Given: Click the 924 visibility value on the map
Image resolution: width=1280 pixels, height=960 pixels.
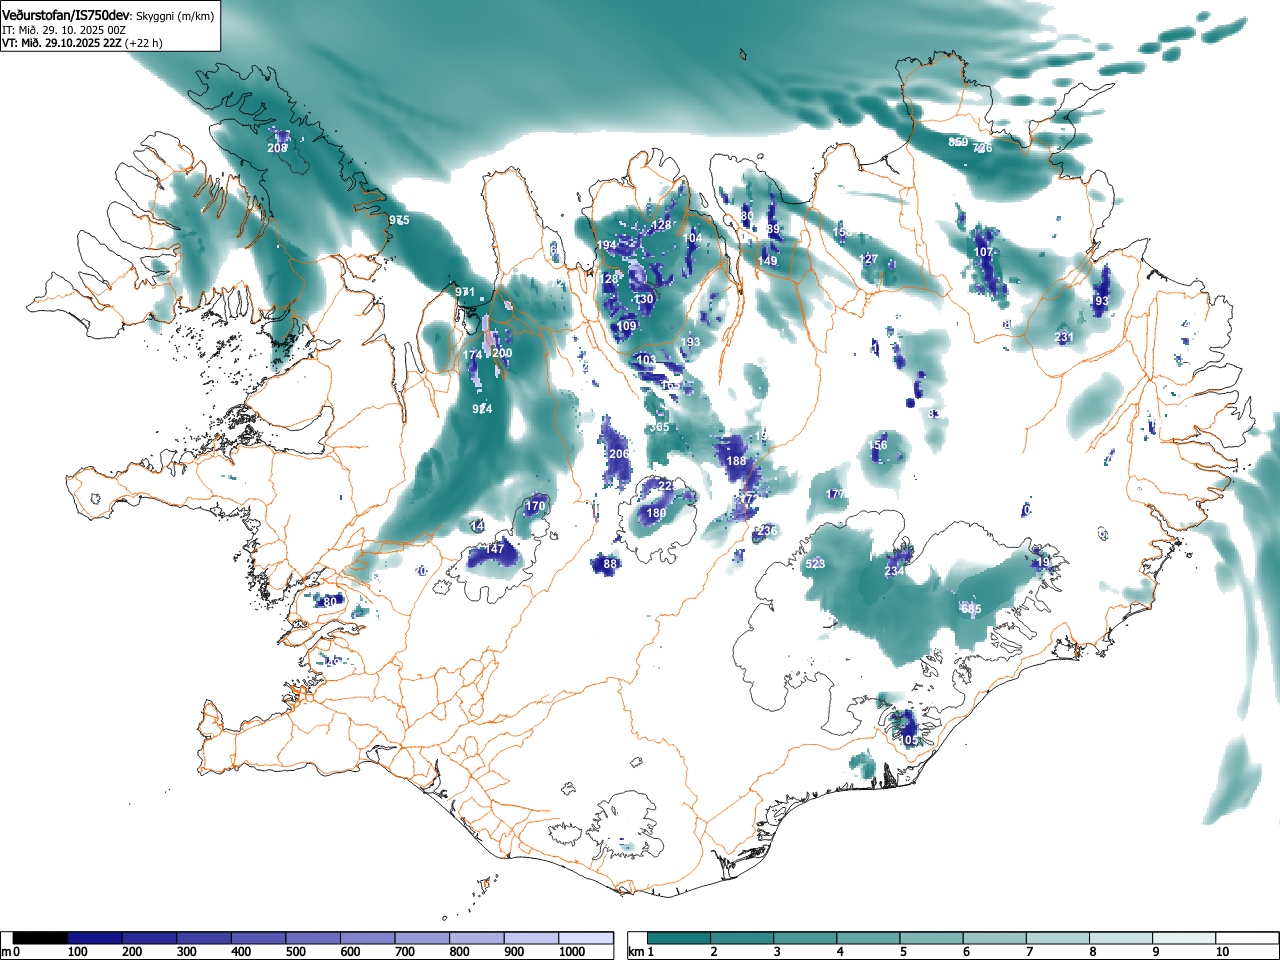Looking at the screenshot, I should (x=482, y=409).
